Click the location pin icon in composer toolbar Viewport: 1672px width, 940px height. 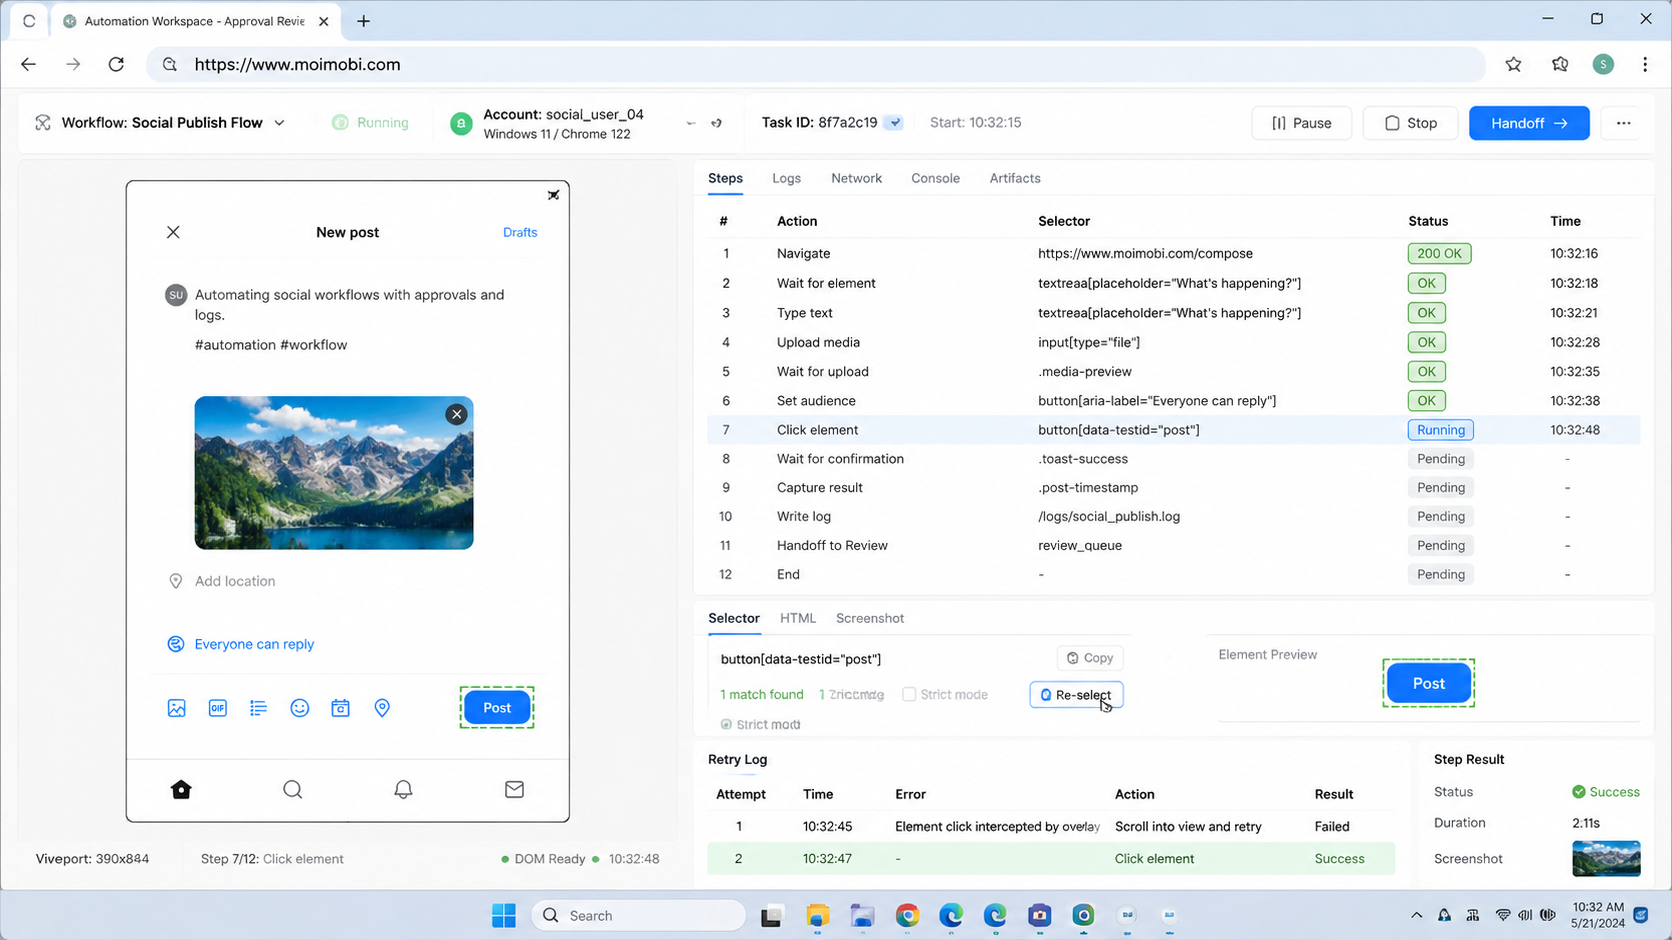pos(382,708)
